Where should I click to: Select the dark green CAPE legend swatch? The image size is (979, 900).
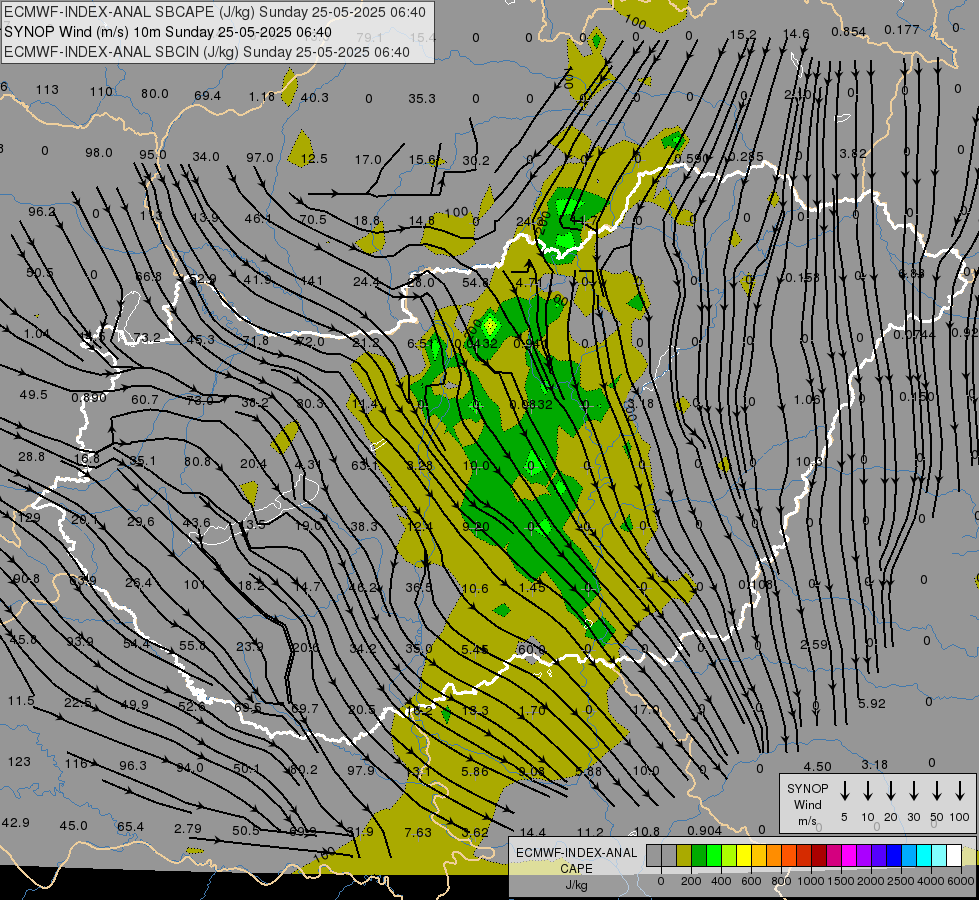point(699,856)
